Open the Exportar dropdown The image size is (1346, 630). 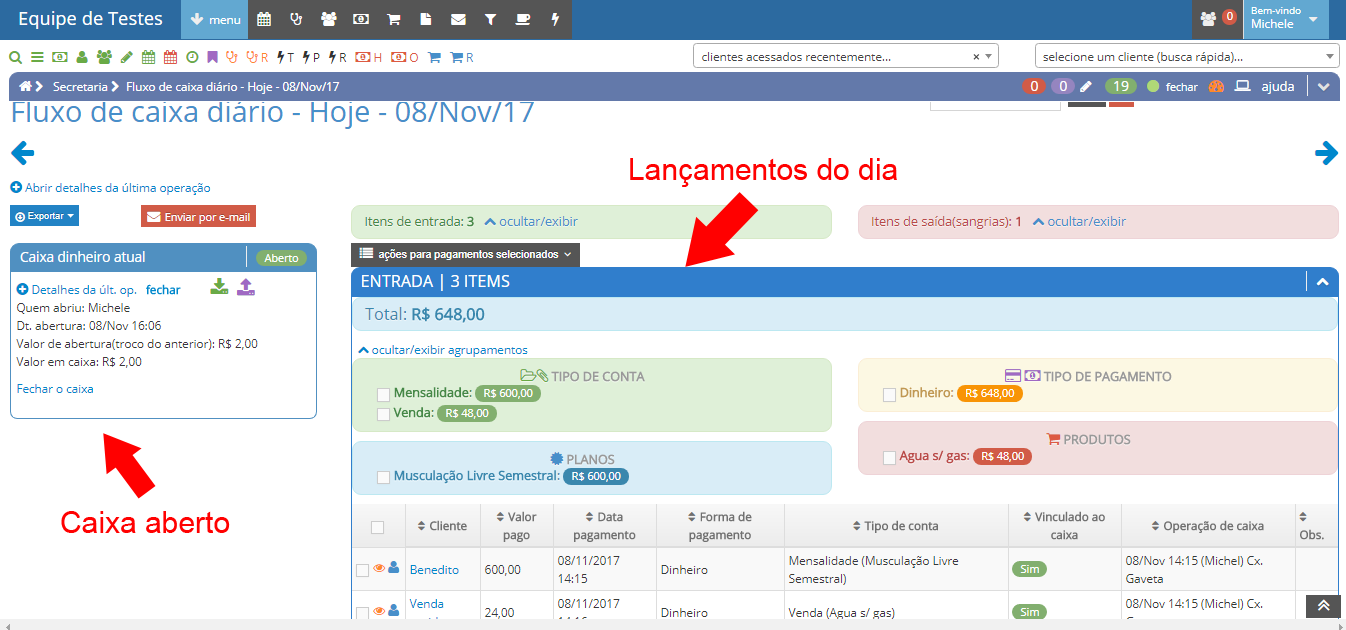click(44, 216)
